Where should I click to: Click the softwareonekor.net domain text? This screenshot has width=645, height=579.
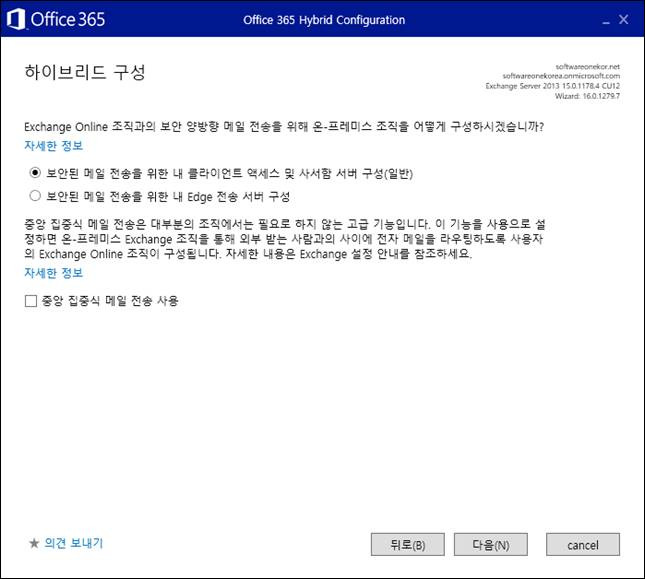click(x=588, y=67)
